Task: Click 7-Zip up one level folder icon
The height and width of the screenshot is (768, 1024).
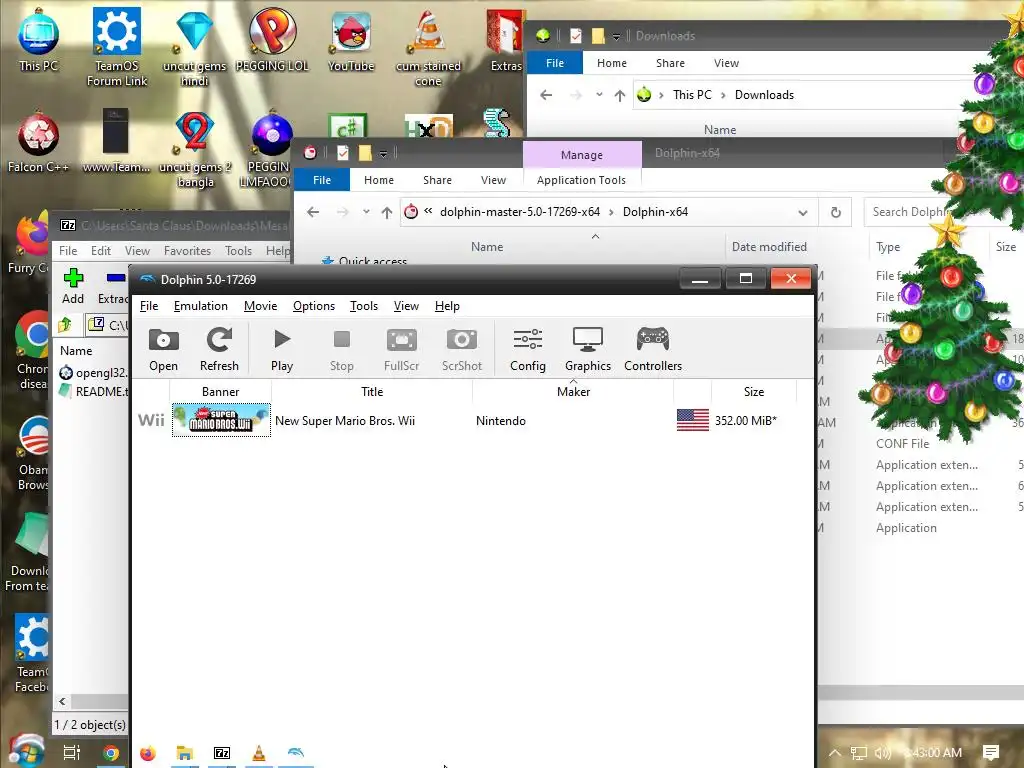Action: tap(65, 324)
